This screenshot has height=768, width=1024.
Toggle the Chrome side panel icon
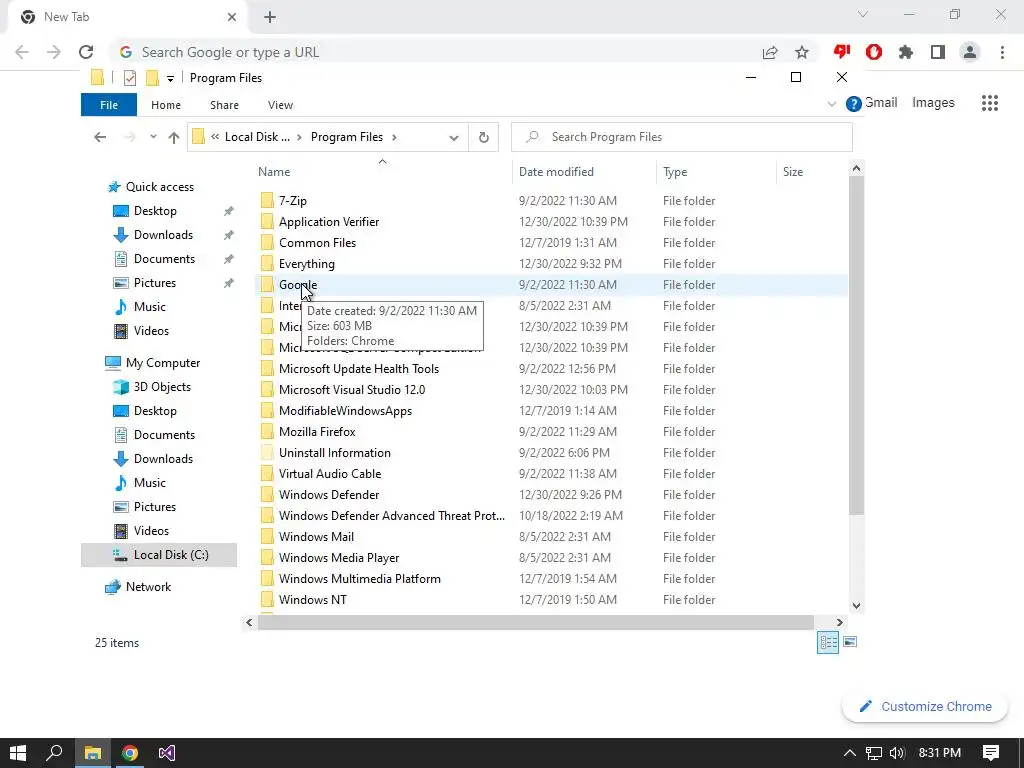[x=938, y=52]
